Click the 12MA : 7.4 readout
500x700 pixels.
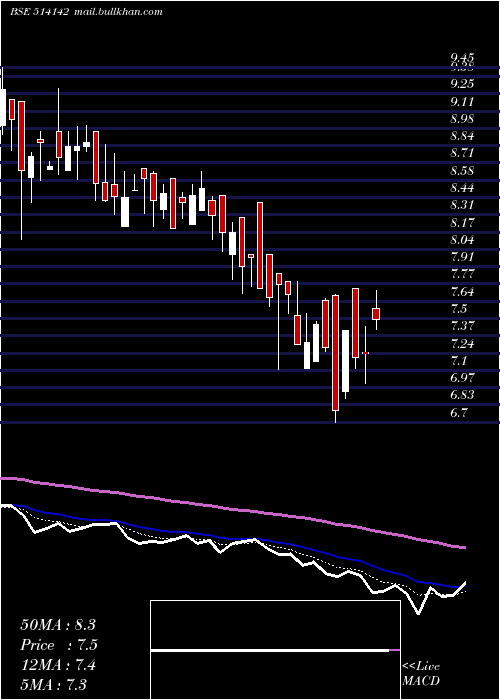[x=57, y=665]
